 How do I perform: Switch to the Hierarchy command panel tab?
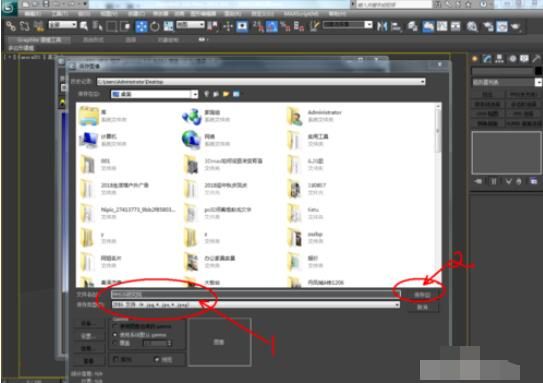pyautogui.click(x=499, y=59)
